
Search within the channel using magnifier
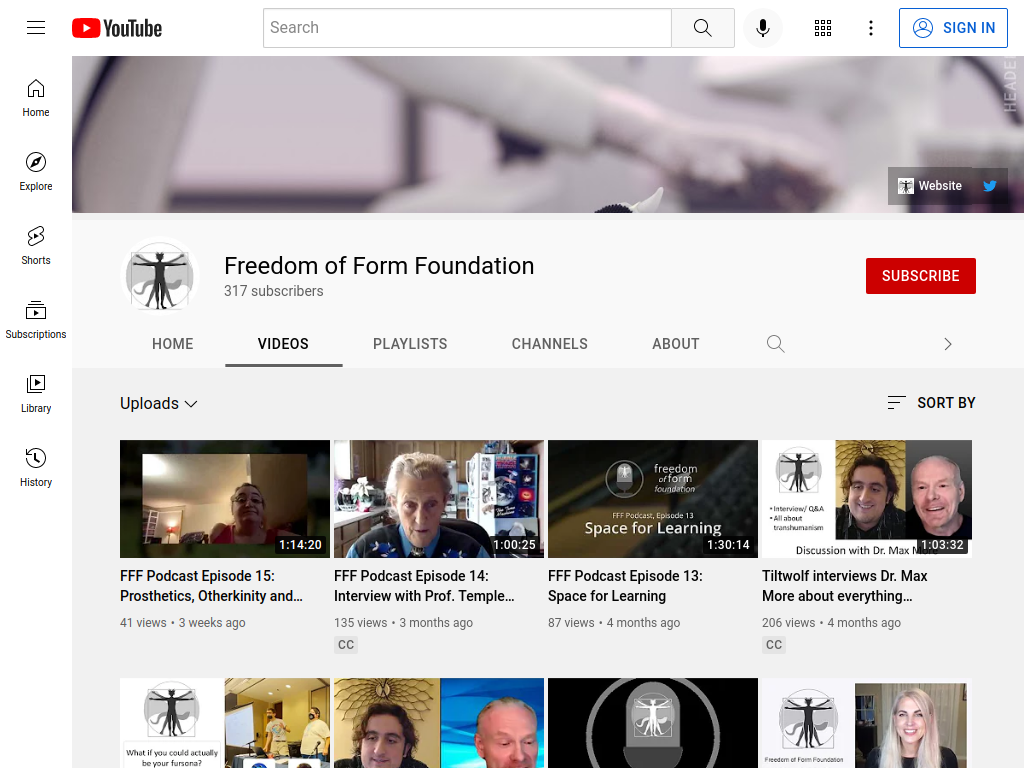point(775,344)
